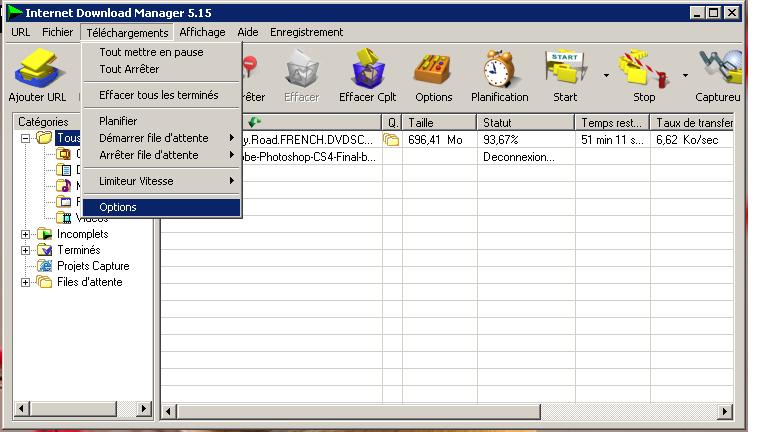Open dropdown arrow next to Start
This screenshot has height=432, width=757.
tap(606, 76)
